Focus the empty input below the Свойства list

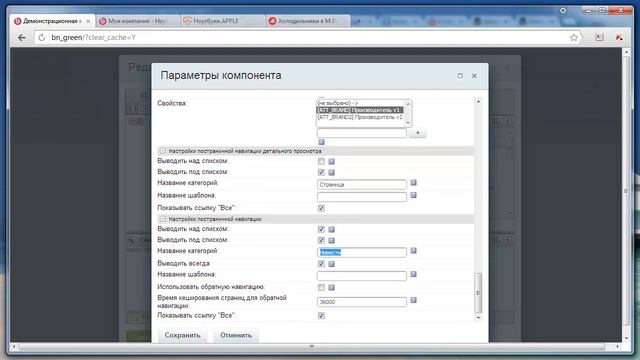(362, 133)
